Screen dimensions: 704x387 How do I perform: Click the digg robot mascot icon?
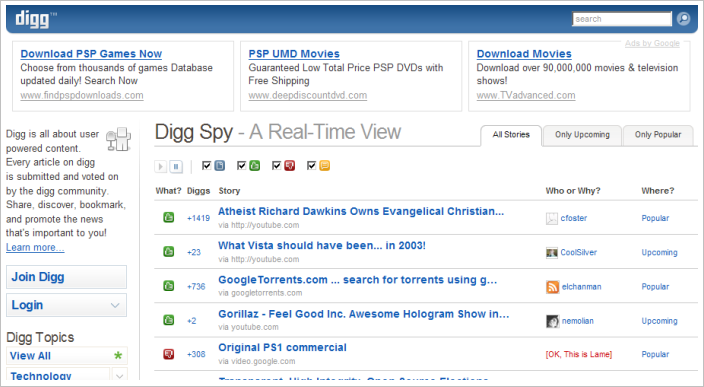click(119, 139)
